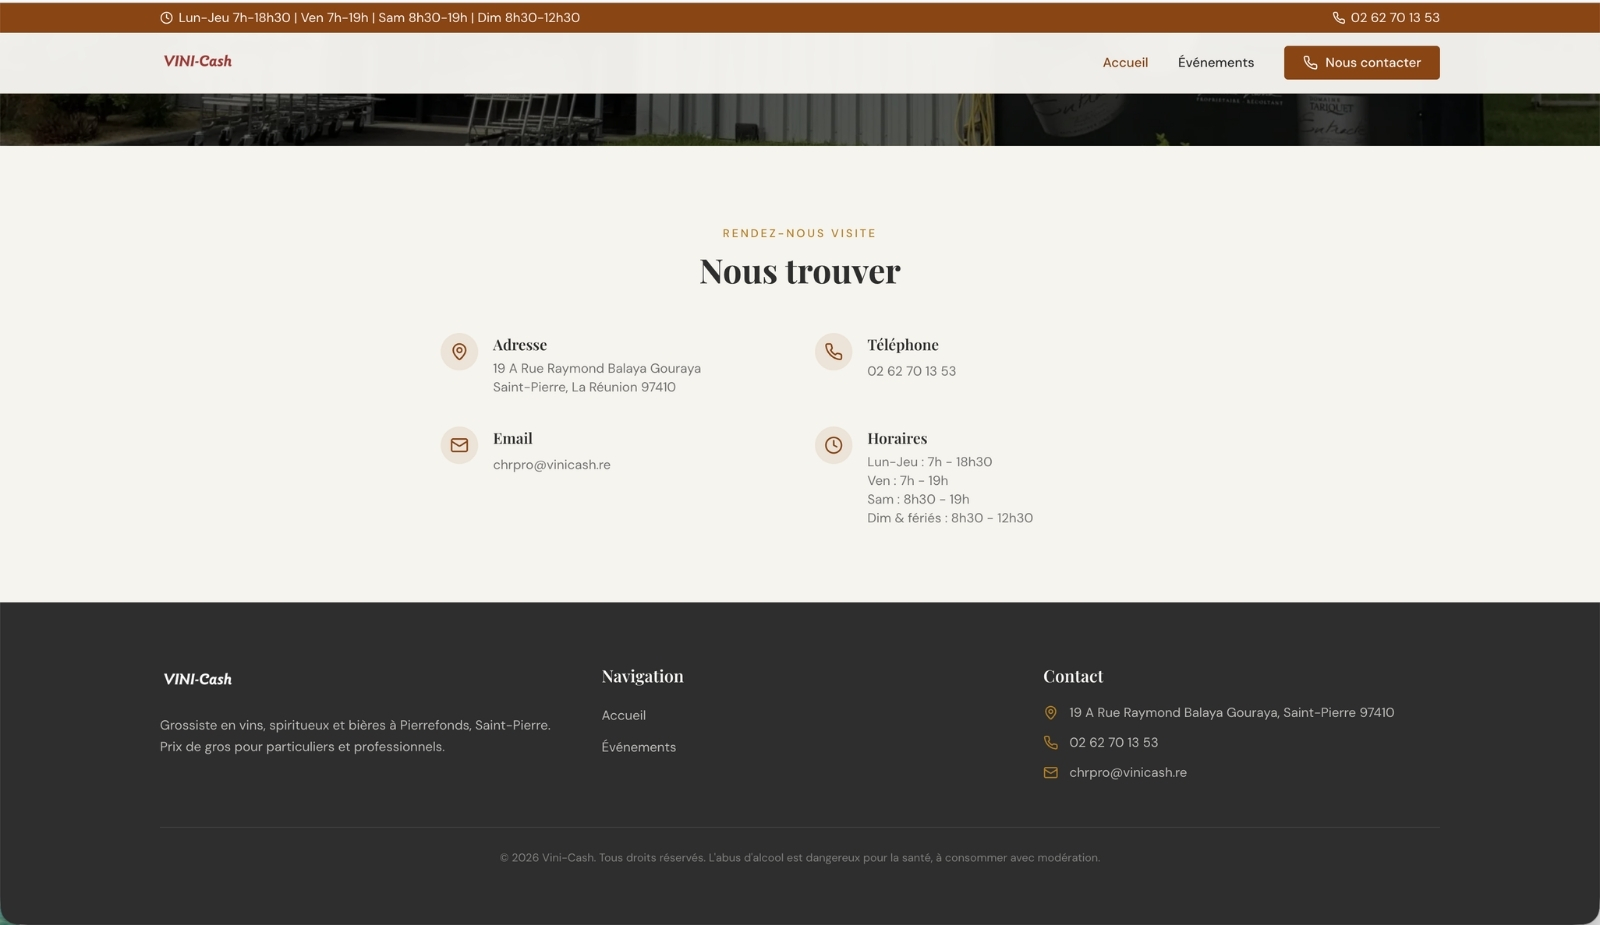The width and height of the screenshot is (1600, 925).
Task: Click the phone icon in top orange bar
Action: [x=1339, y=18]
